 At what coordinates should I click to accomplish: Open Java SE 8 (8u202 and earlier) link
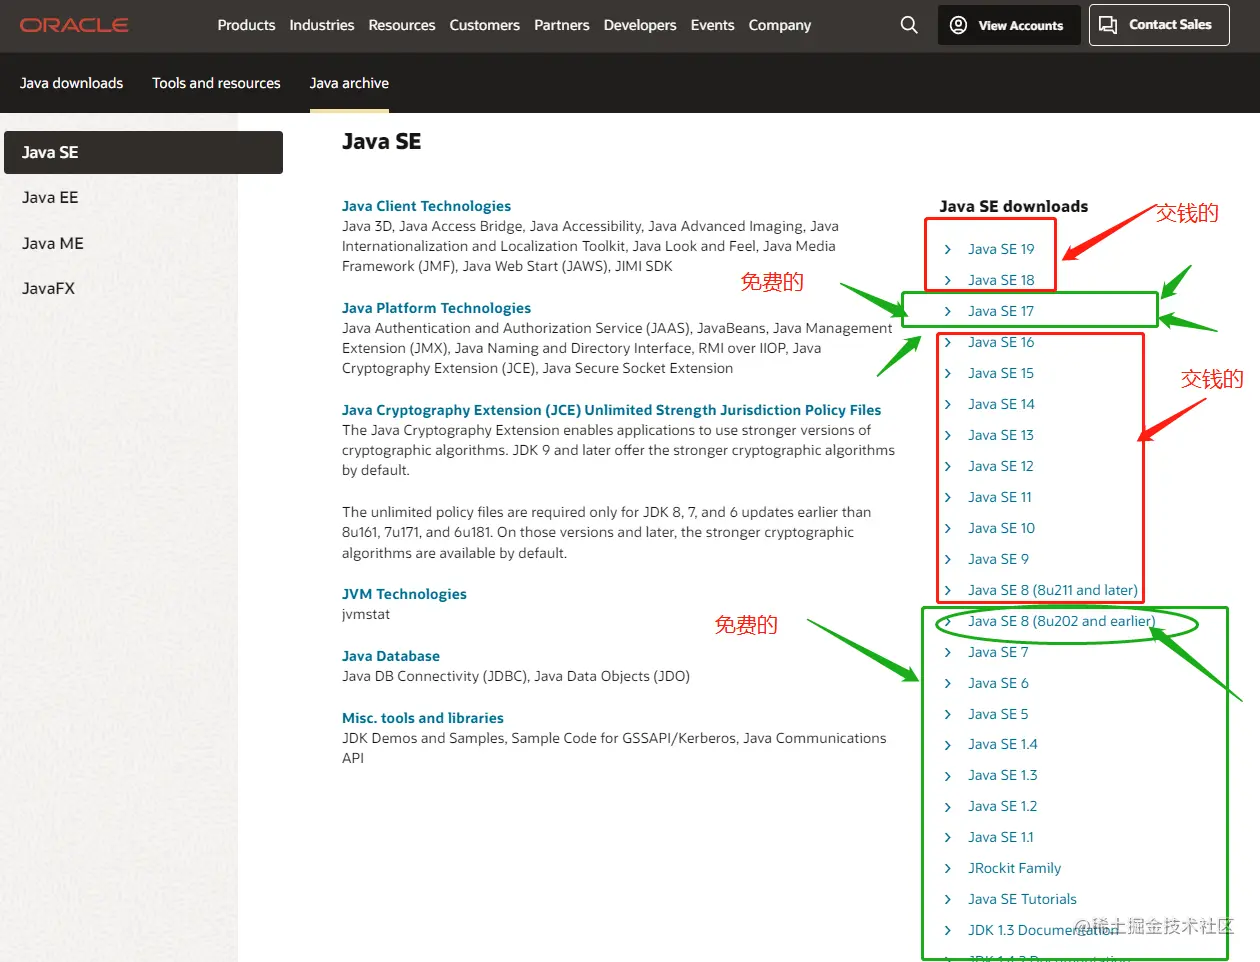[1061, 622]
